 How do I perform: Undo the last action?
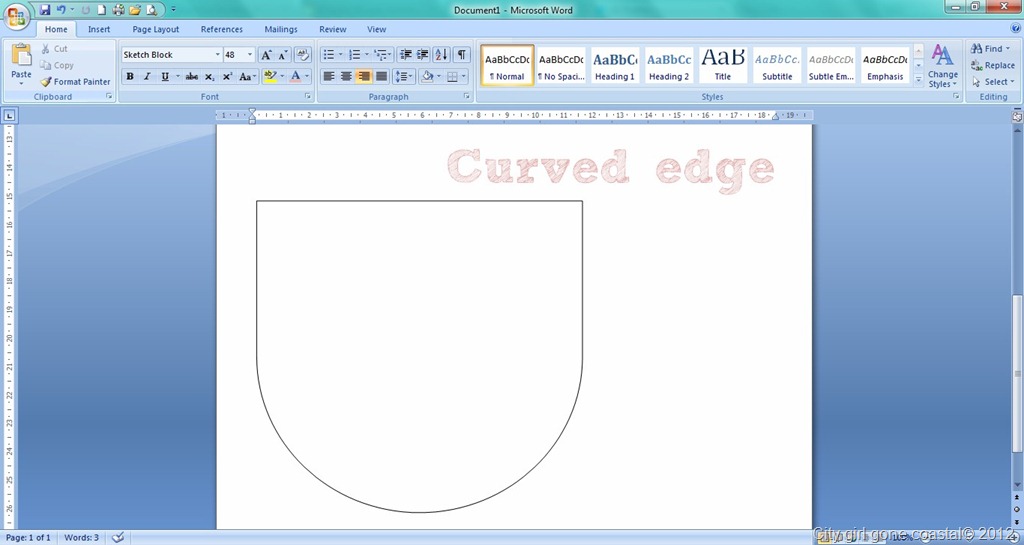click(x=61, y=10)
